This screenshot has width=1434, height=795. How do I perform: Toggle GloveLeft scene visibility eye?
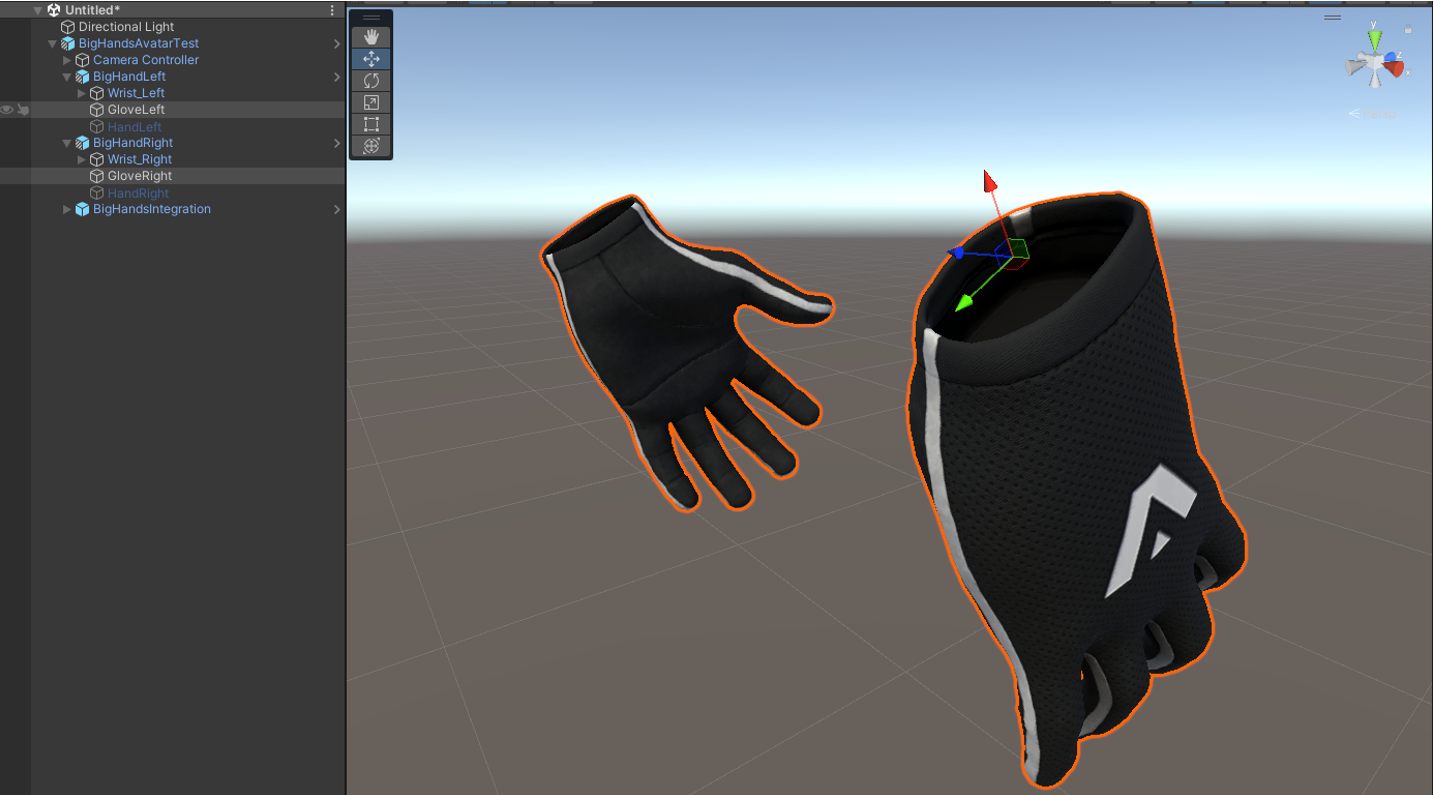(7, 110)
